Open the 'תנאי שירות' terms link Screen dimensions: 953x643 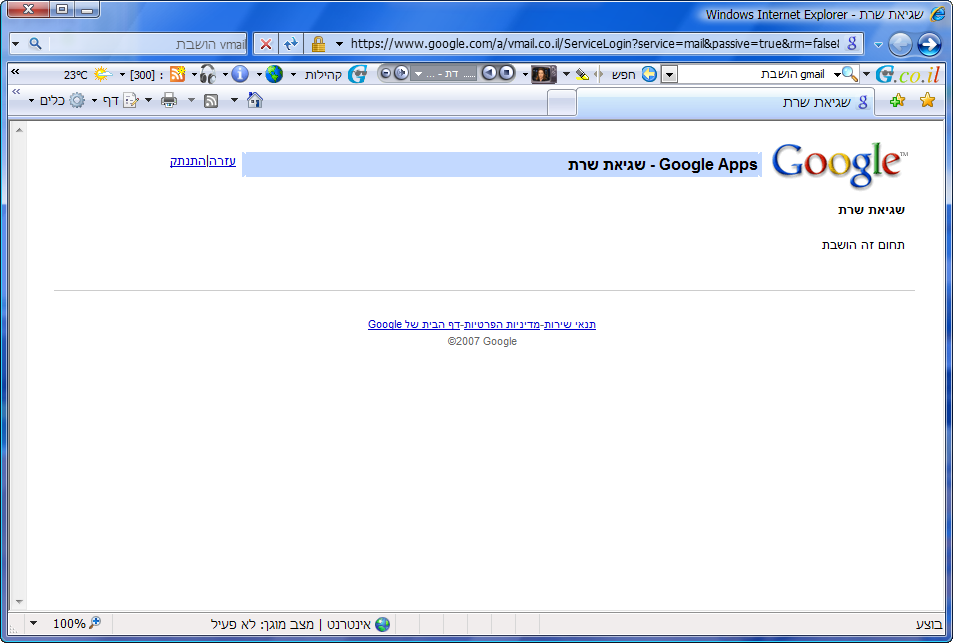click(x=570, y=324)
